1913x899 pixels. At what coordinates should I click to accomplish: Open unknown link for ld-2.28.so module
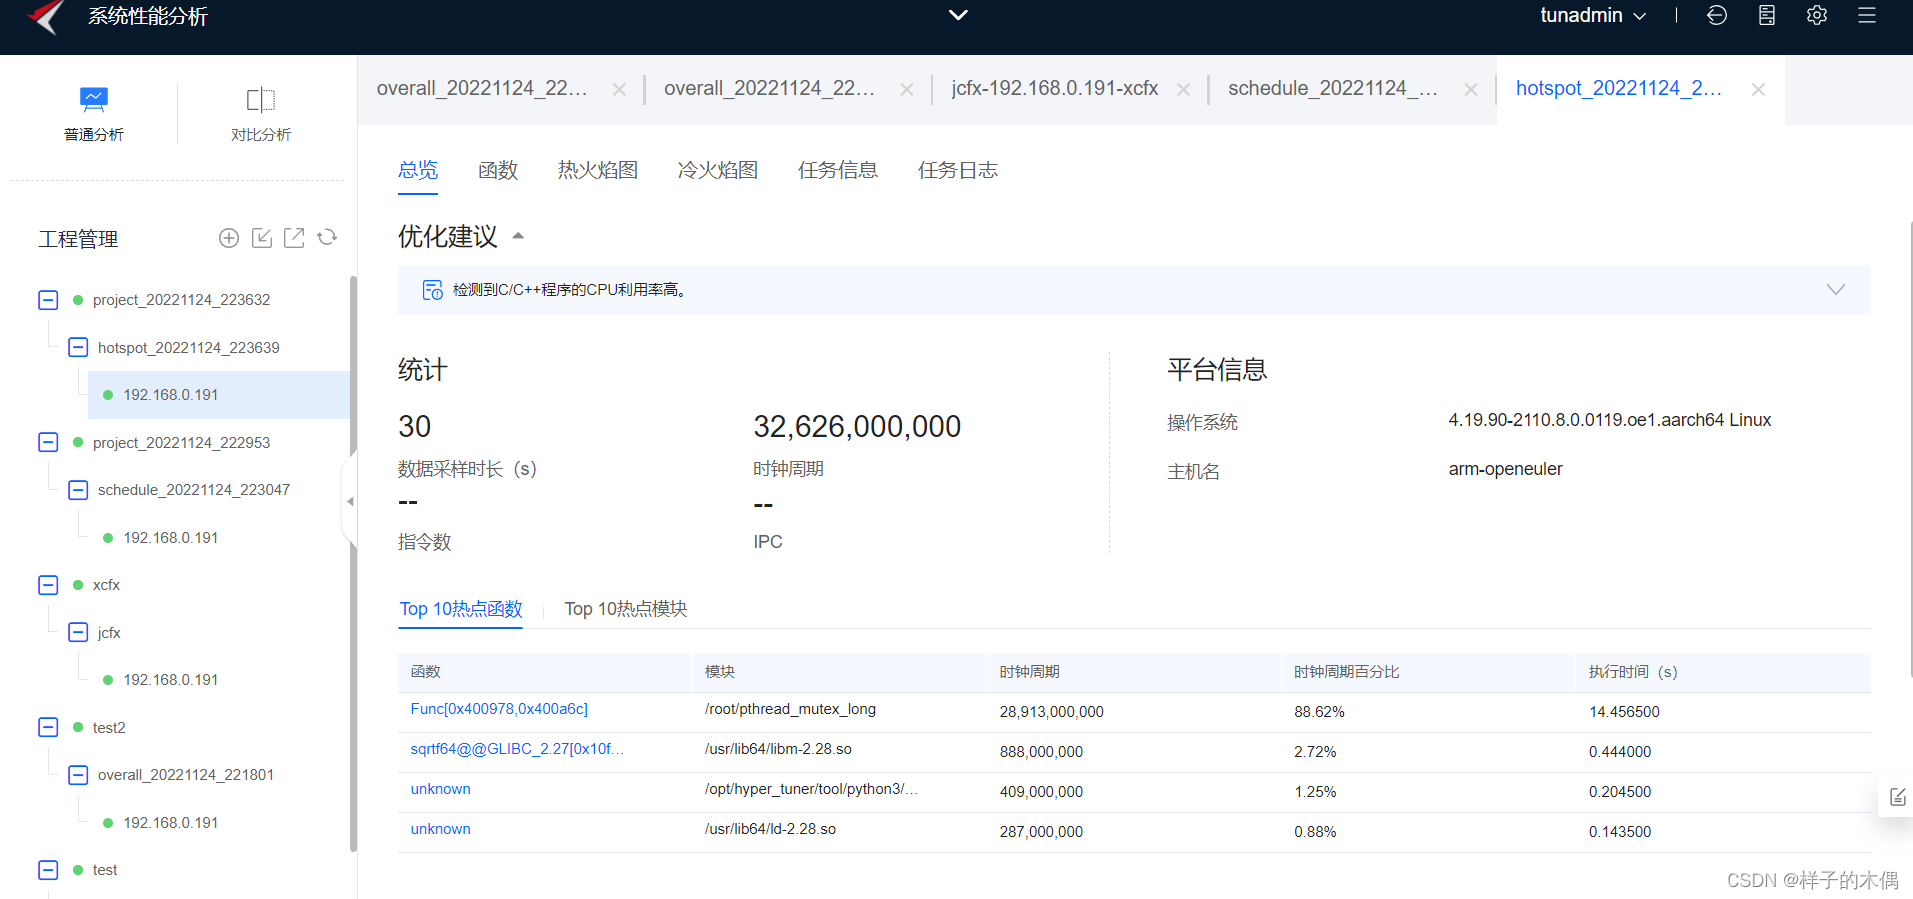pyautogui.click(x=440, y=829)
